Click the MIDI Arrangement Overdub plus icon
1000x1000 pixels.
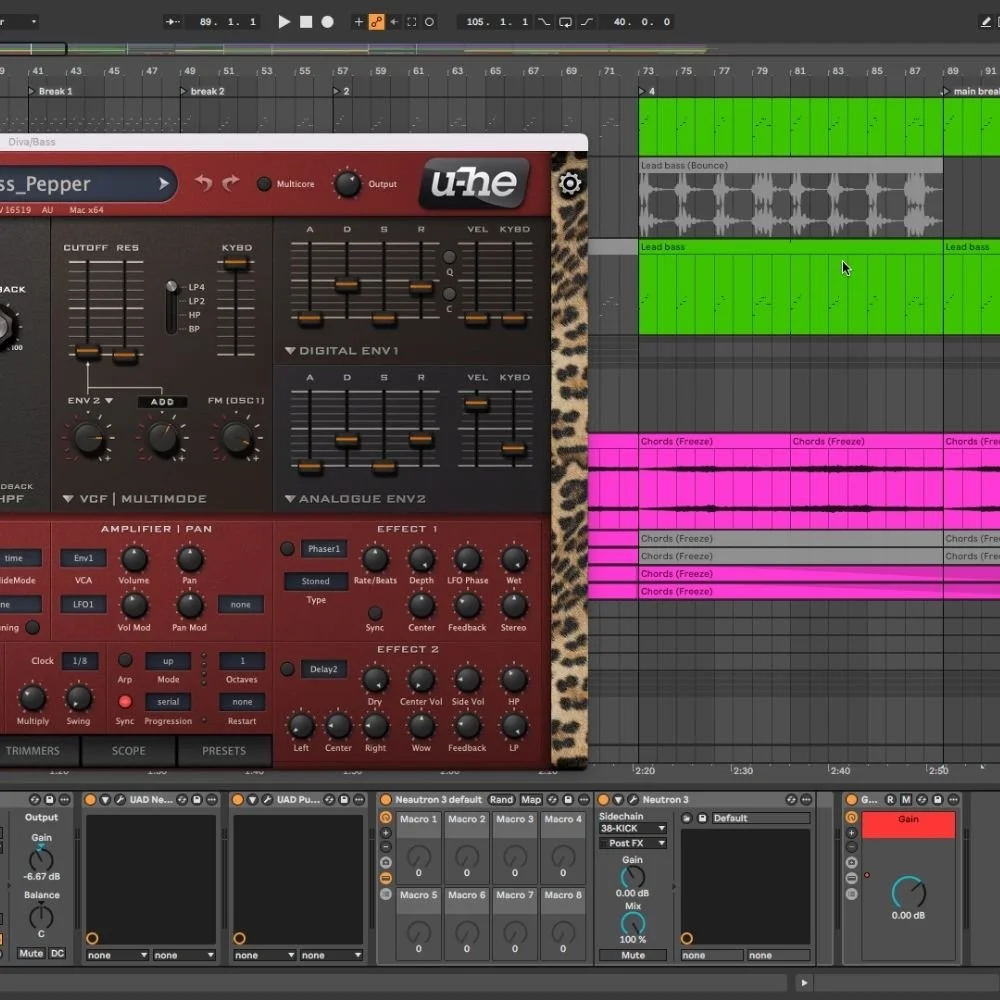tap(358, 22)
